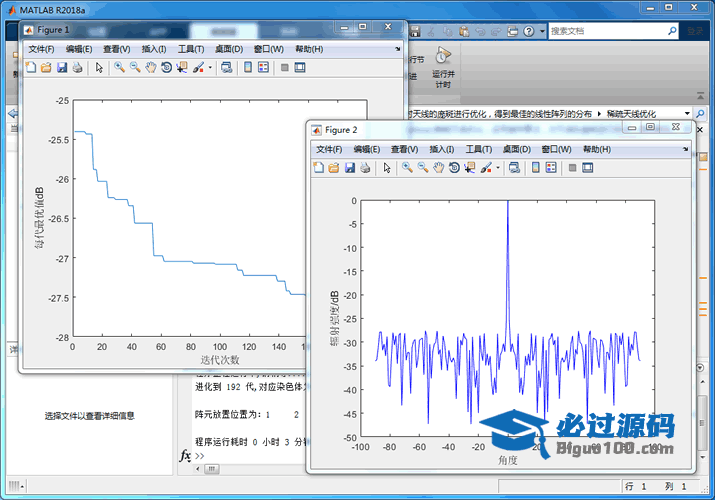Enable the Pan hand tool in Figure 1
Image resolution: width=715 pixels, height=500 pixels.
150,67
